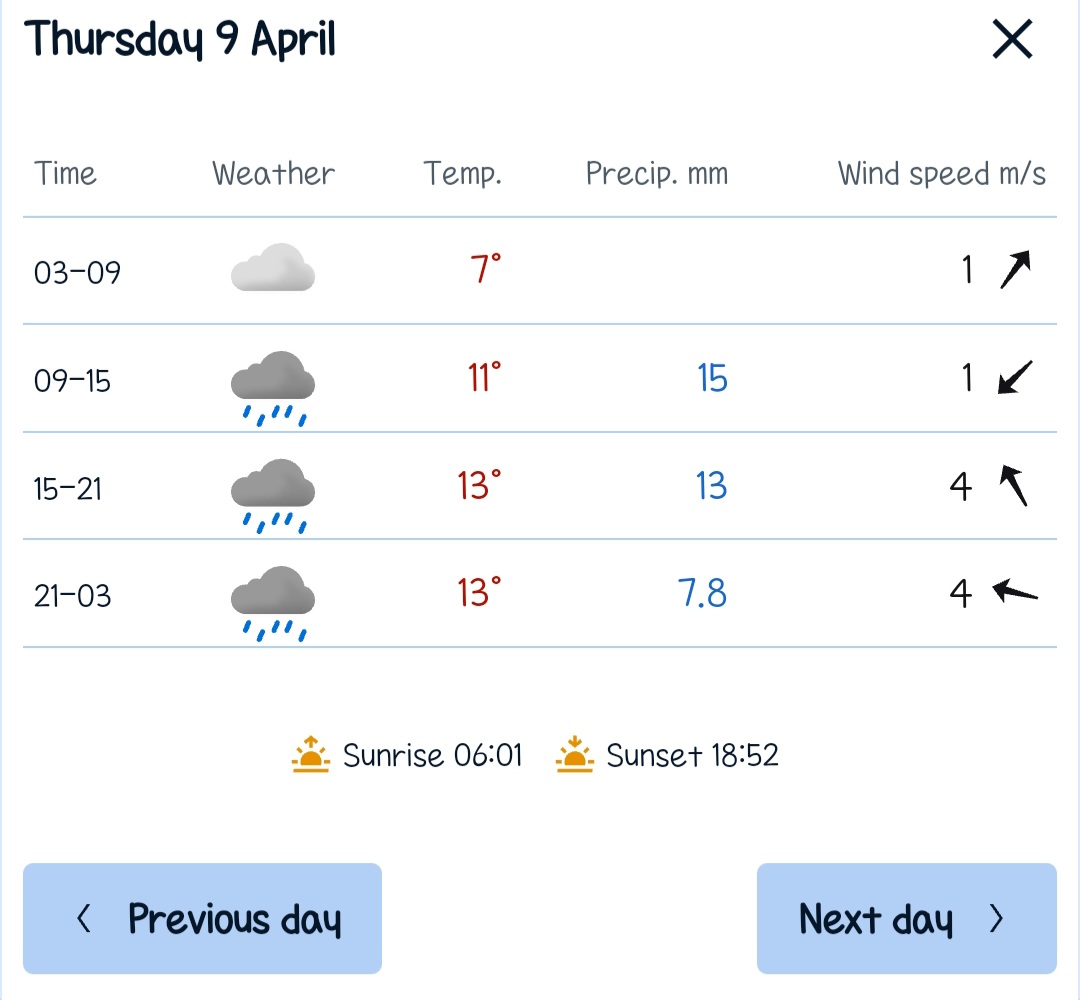The image size is (1080, 1000).
Task: Click the Thursday 9 April heading
Action: click(180, 40)
